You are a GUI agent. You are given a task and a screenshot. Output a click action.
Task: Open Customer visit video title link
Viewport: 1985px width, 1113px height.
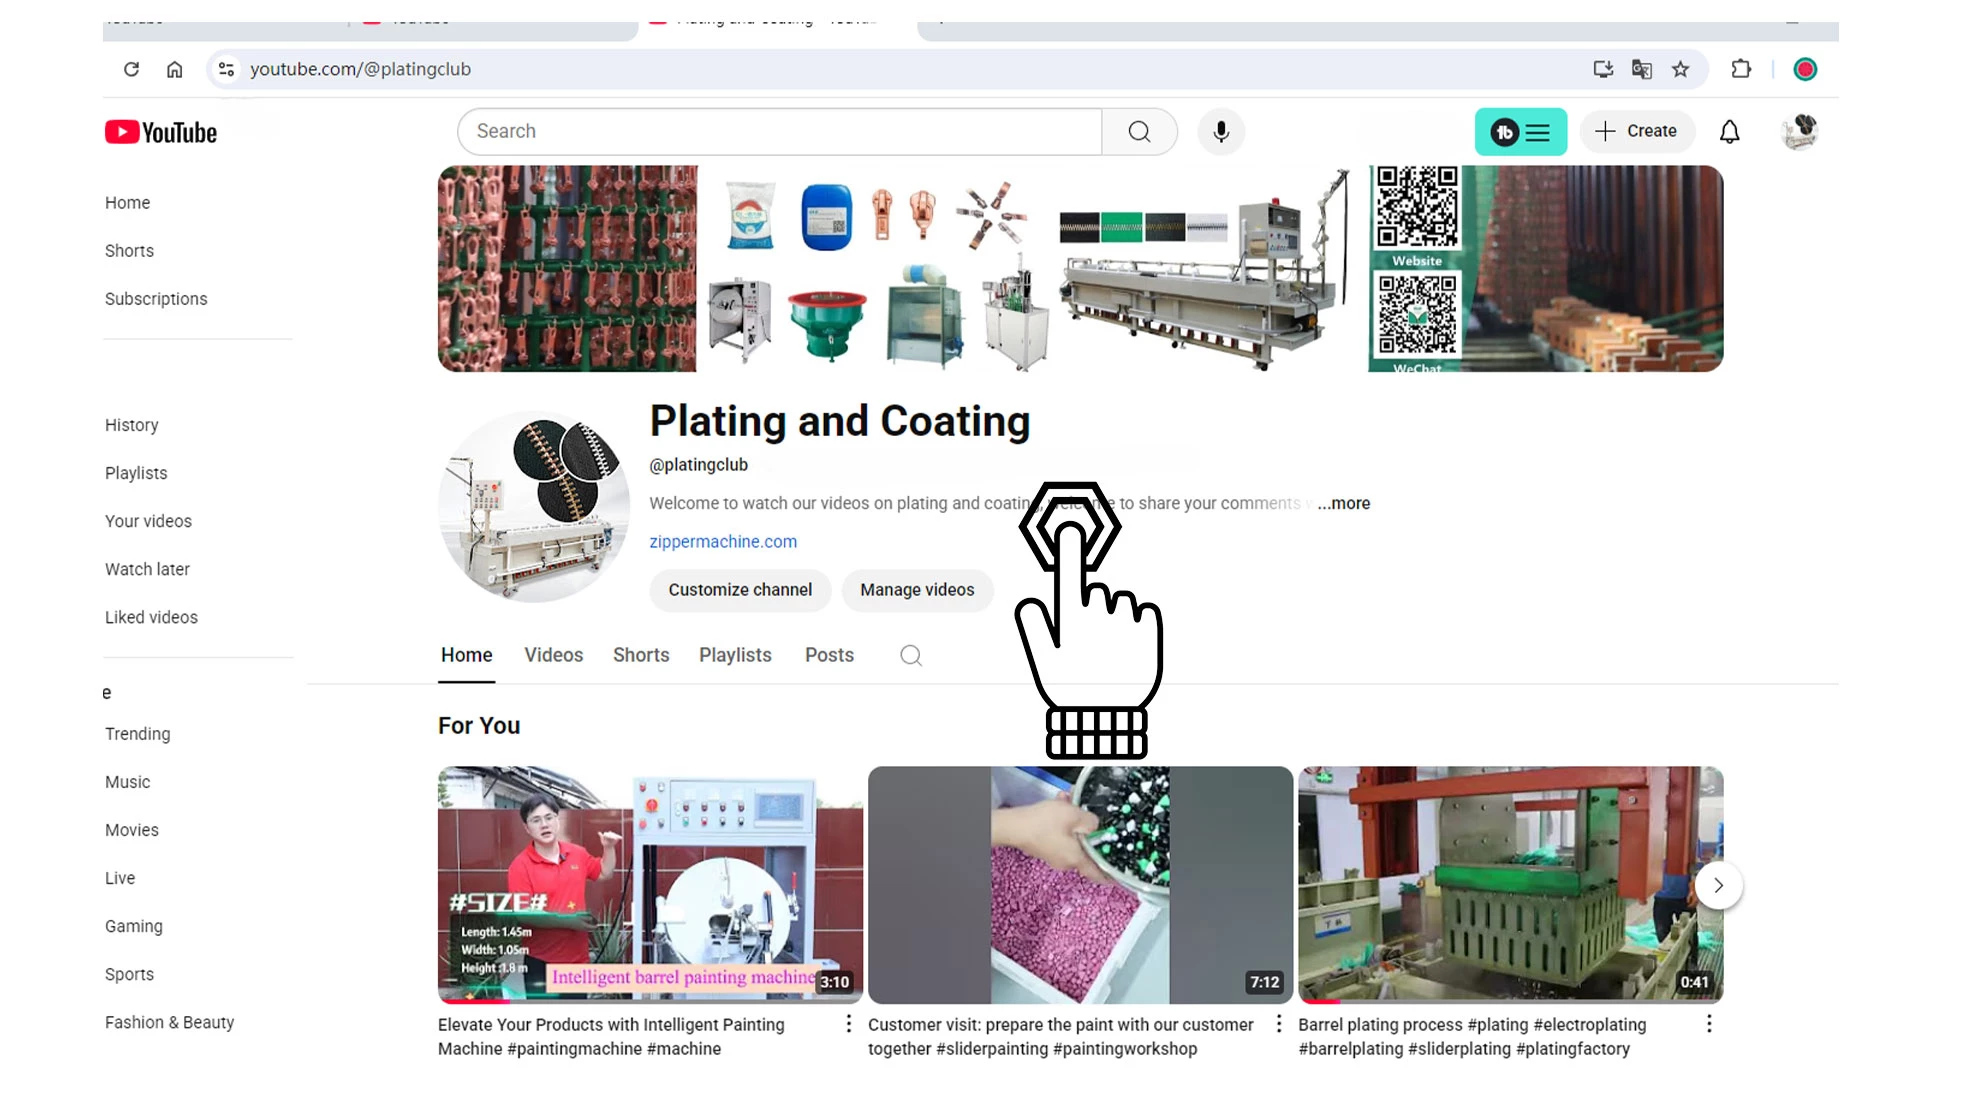coord(1060,1037)
